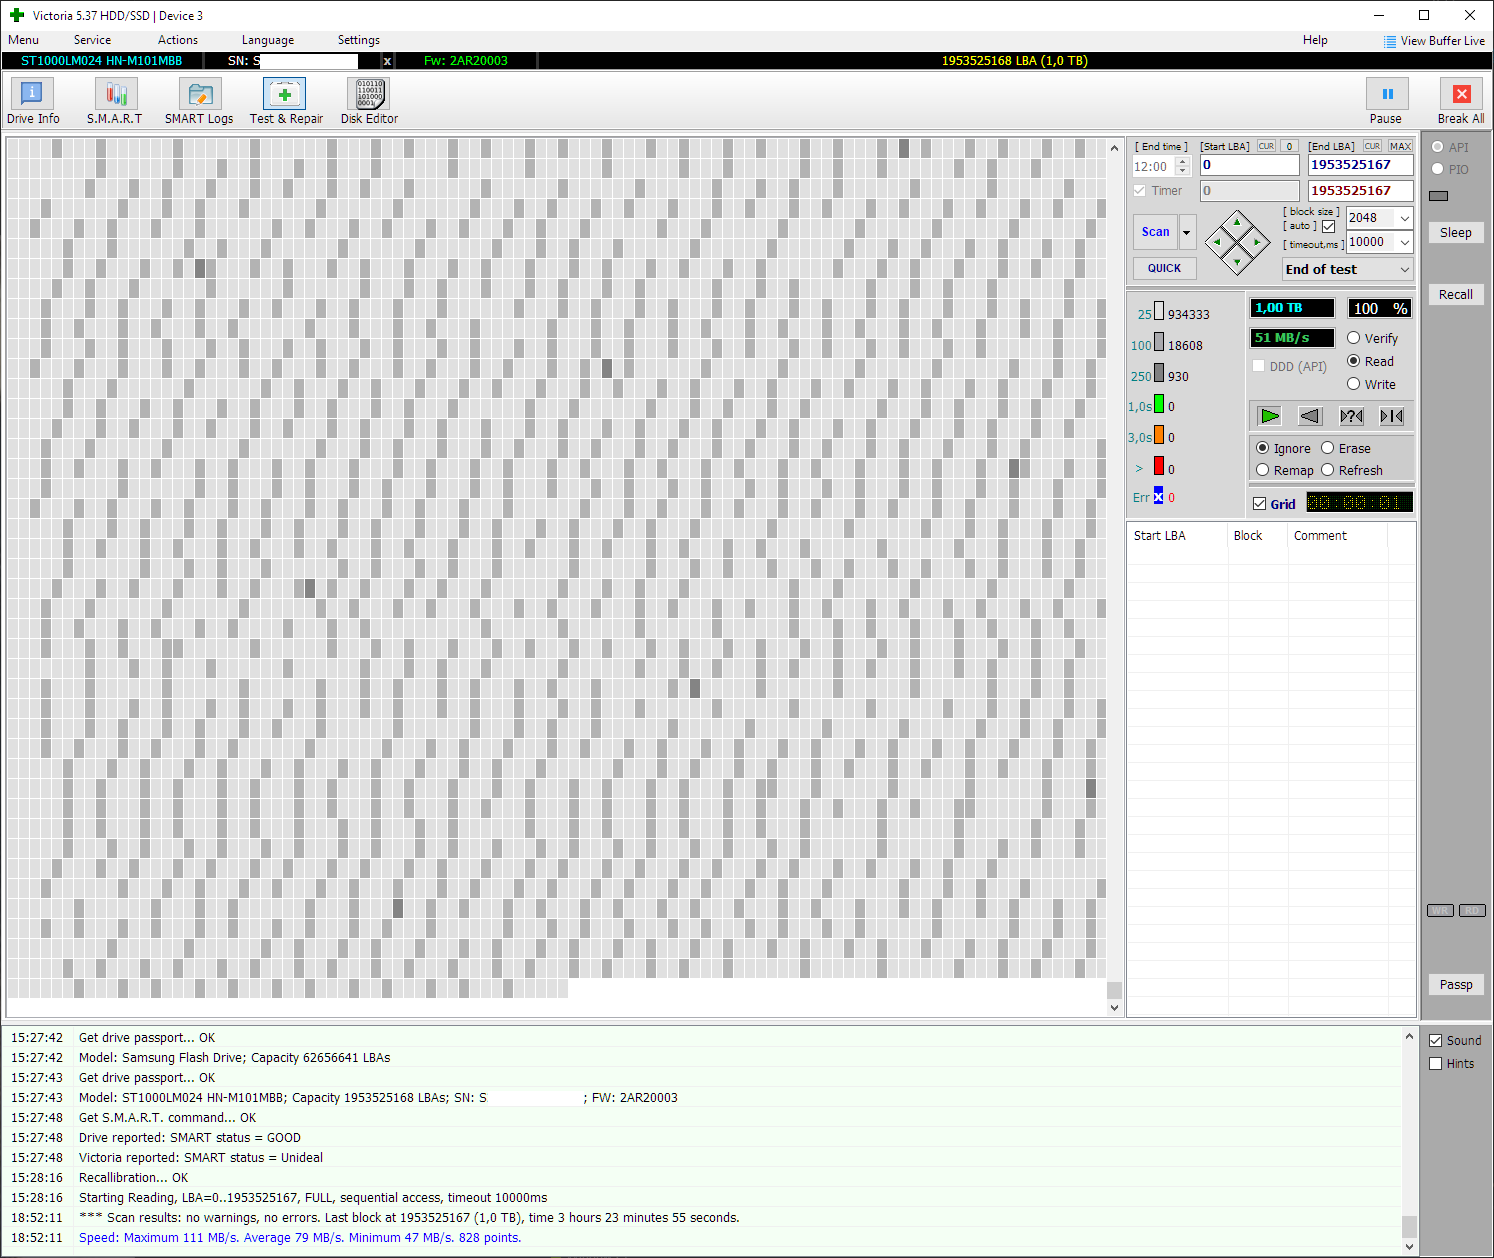
Task: Open the Actions menu
Action: [178, 40]
